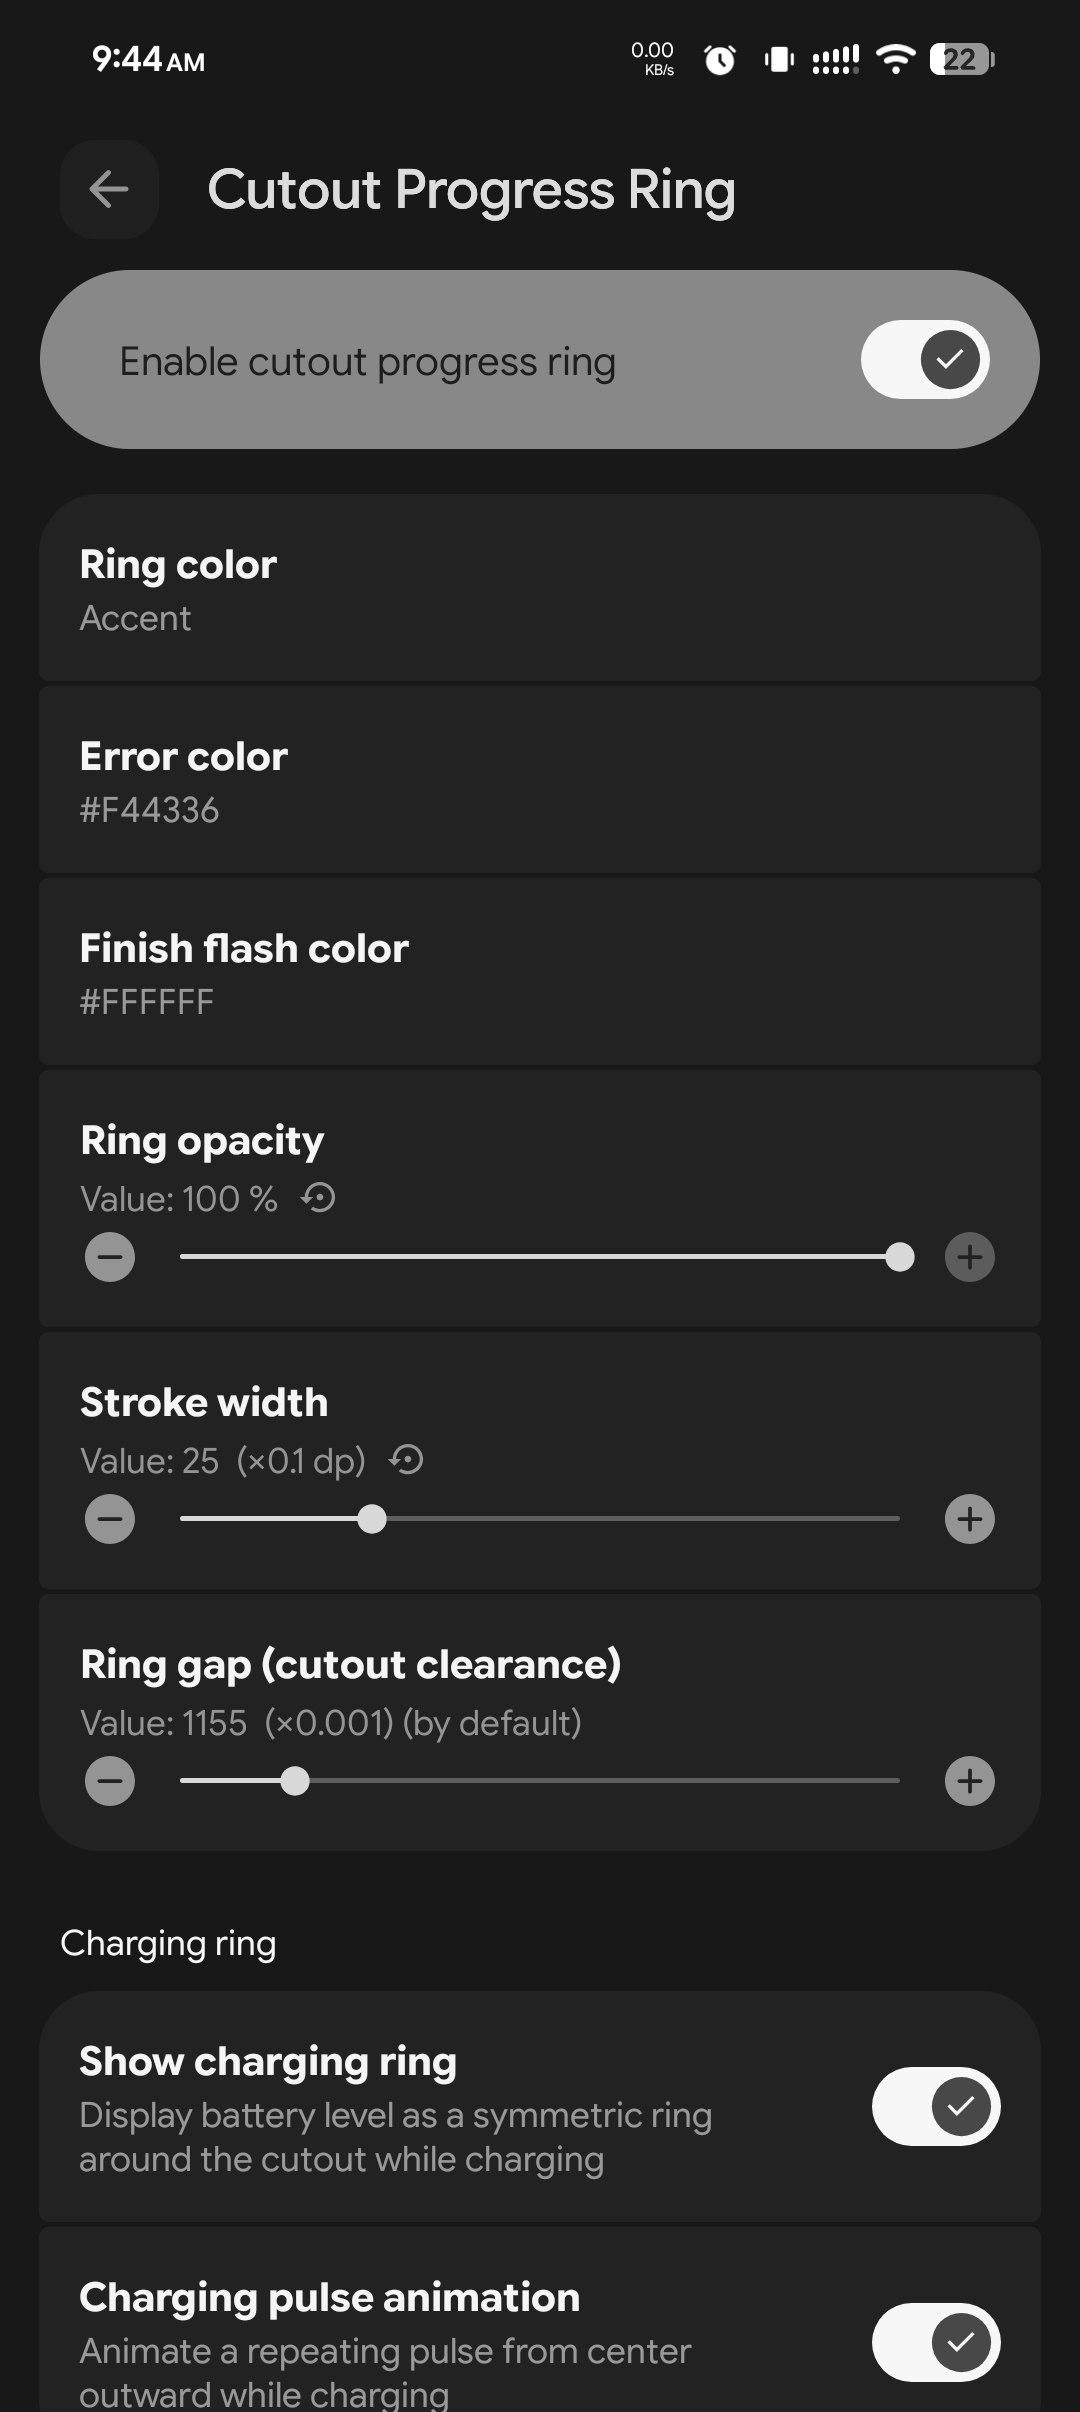Decrease Ring opacity with minus button
The image size is (1080, 2412).
tap(110, 1257)
